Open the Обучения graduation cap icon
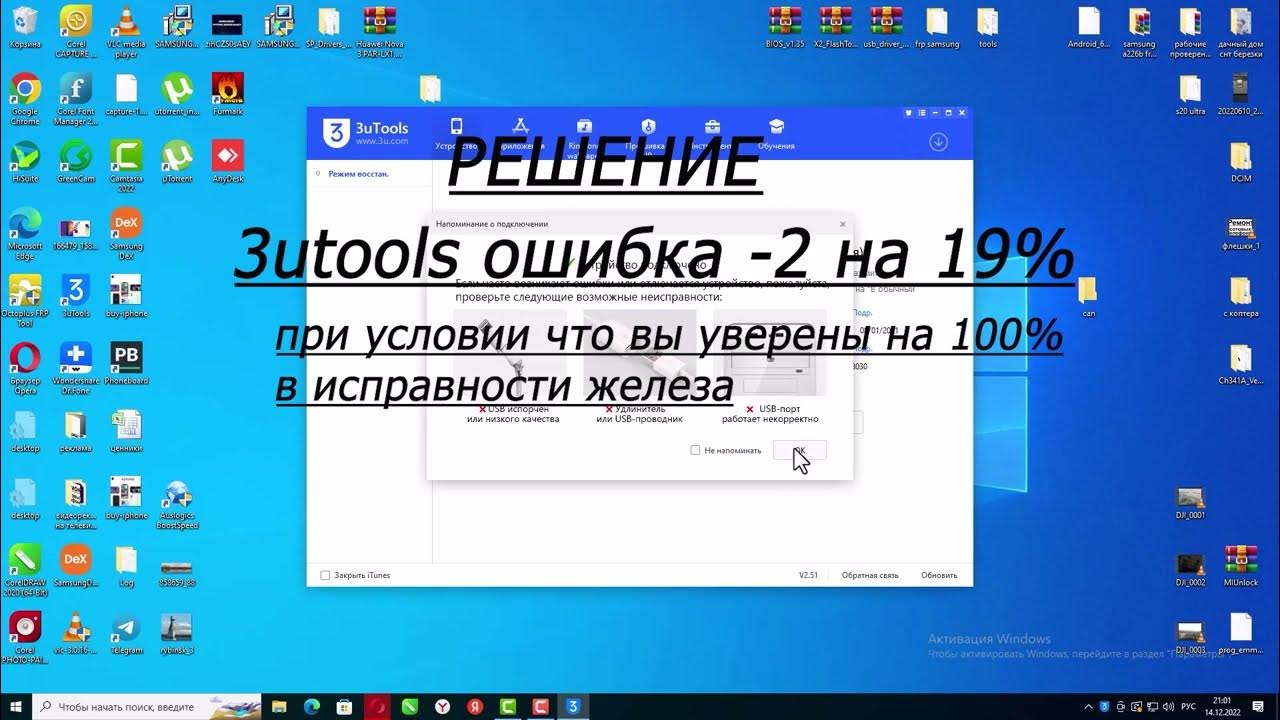The height and width of the screenshot is (720, 1280). [x=776, y=126]
